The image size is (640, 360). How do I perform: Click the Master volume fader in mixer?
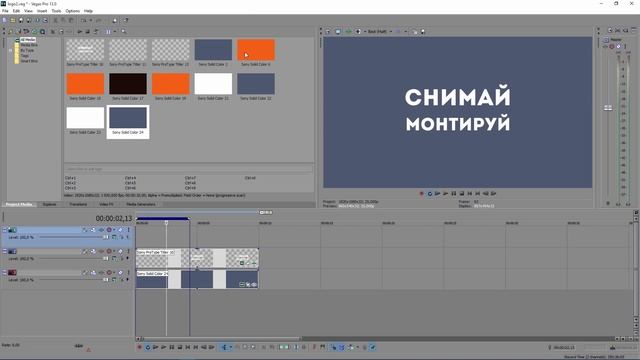608,108
